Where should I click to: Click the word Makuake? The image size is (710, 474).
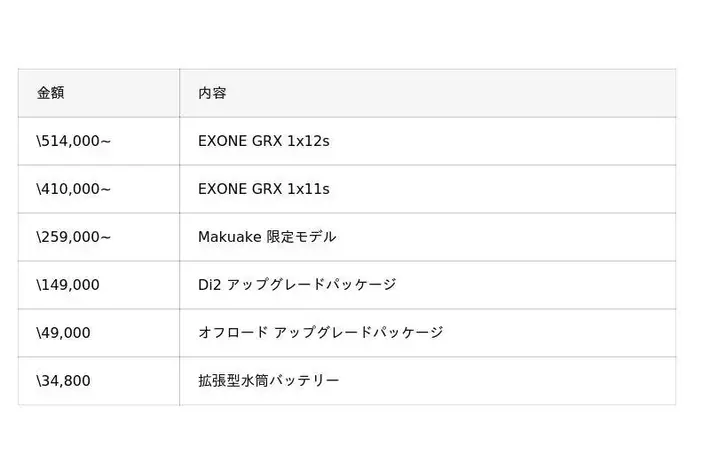(229, 237)
